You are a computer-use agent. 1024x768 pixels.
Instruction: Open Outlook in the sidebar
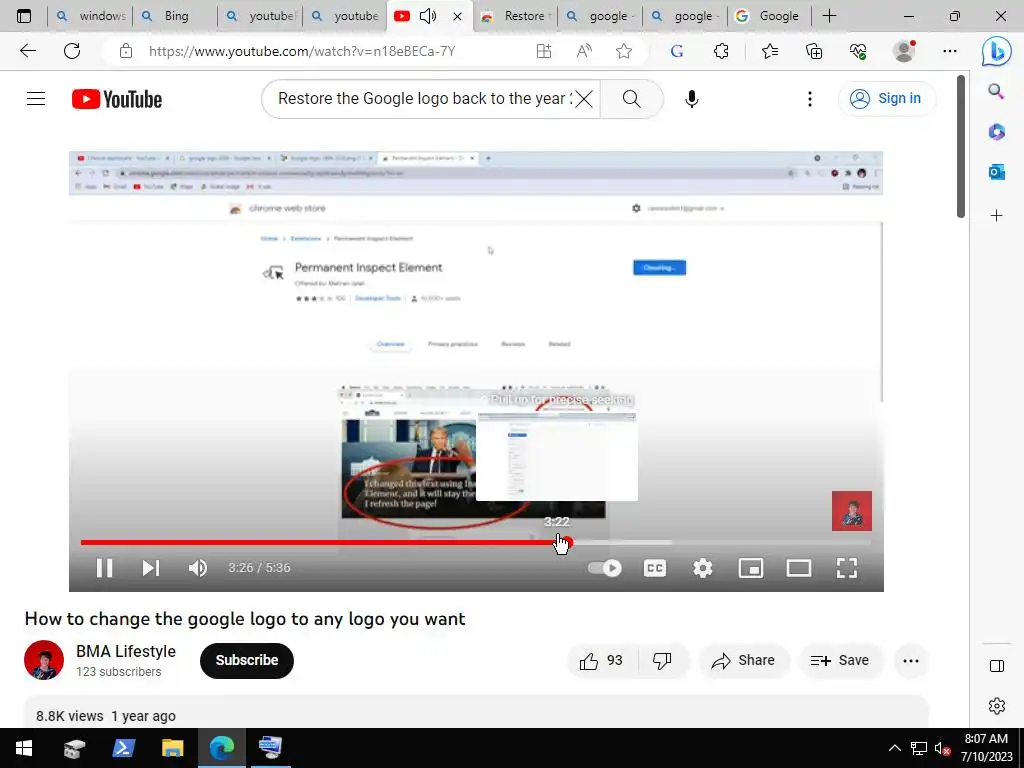tap(997, 172)
